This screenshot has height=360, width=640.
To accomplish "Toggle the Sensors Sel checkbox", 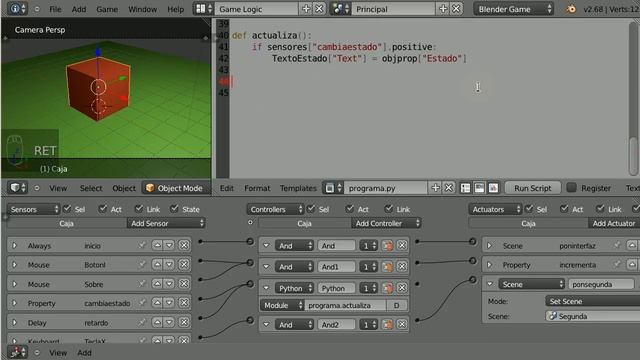I will tap(67, 209).
